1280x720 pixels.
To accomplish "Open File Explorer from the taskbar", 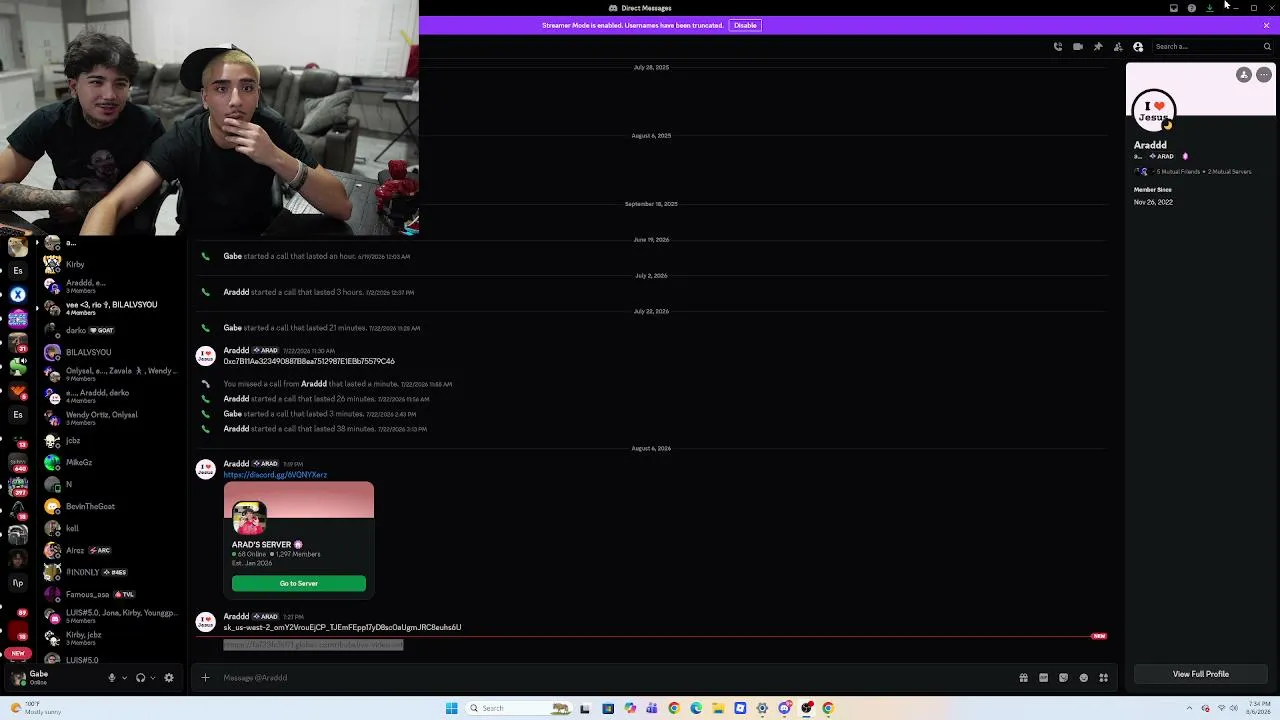I will pos(718,708).
